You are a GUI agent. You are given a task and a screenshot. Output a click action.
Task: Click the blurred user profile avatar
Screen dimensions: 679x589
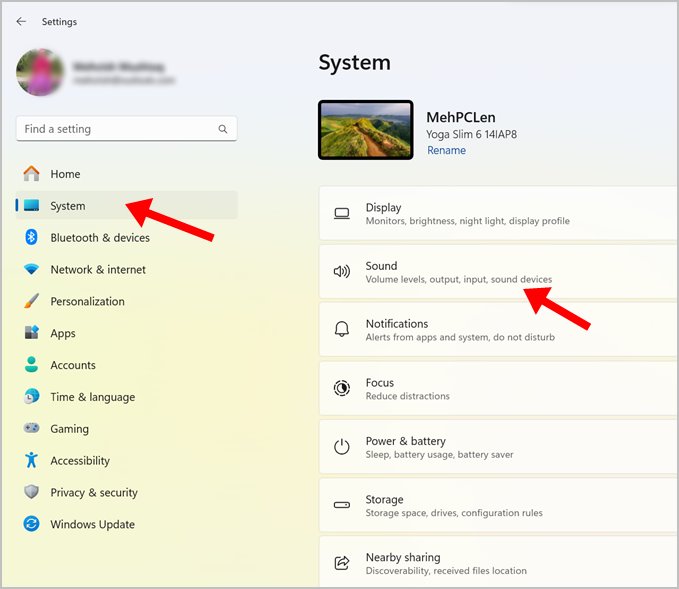[40, 72]
